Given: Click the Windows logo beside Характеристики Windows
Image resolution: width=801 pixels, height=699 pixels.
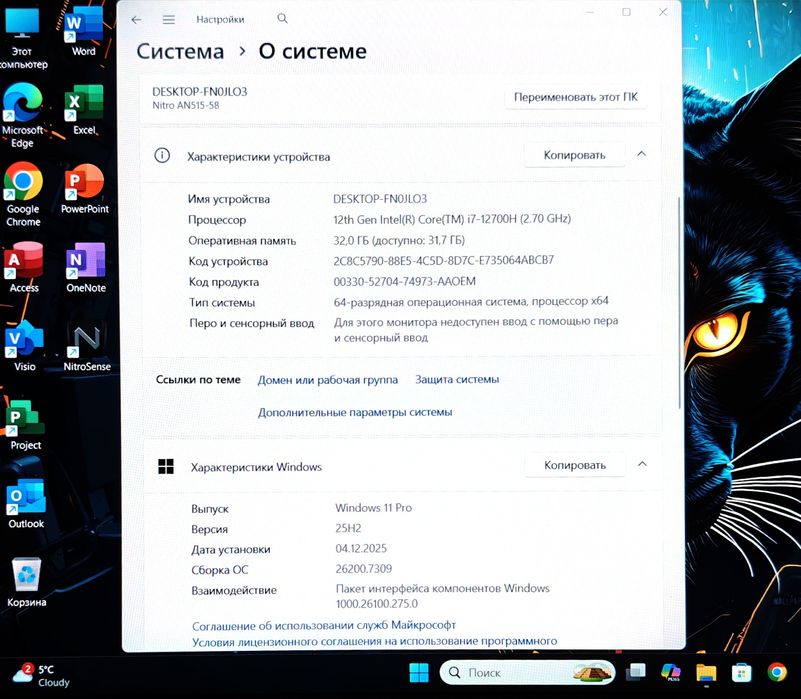Looking at the screenshot, I should pos(166,466).
